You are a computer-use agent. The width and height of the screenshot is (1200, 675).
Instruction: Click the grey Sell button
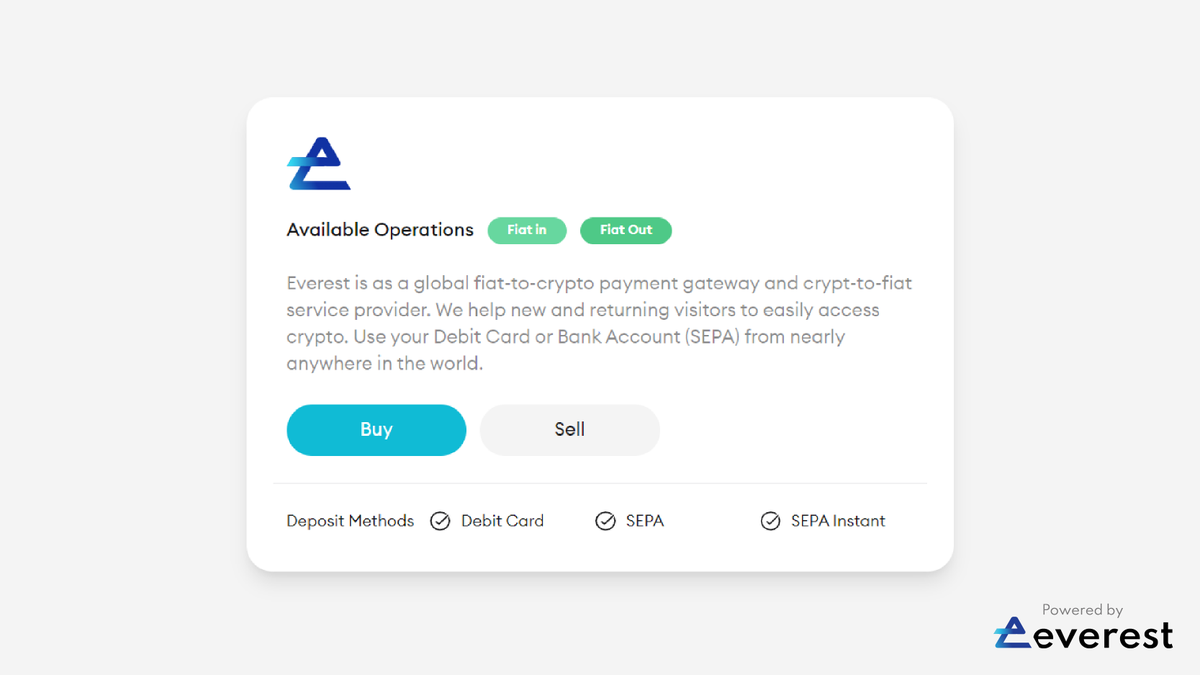click(x=570, y=430)
